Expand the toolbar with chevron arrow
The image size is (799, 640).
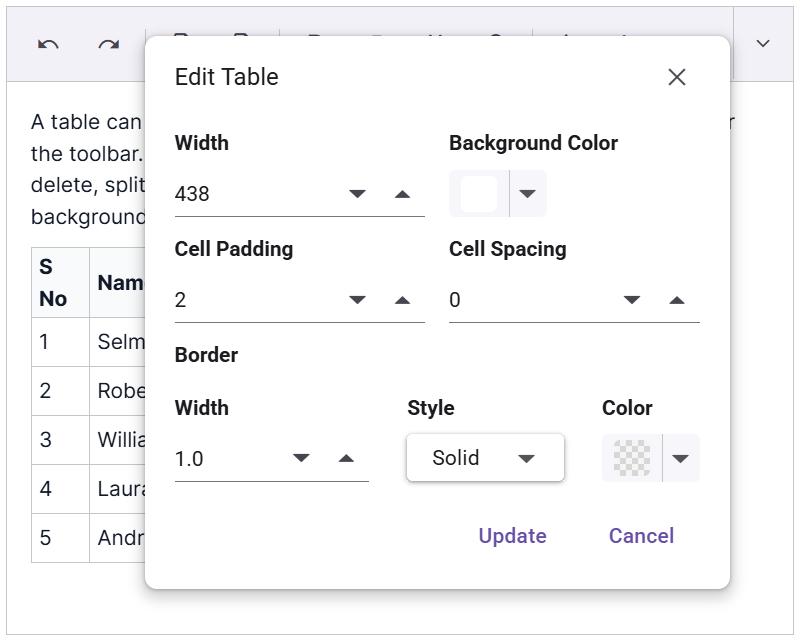point(762,43)
